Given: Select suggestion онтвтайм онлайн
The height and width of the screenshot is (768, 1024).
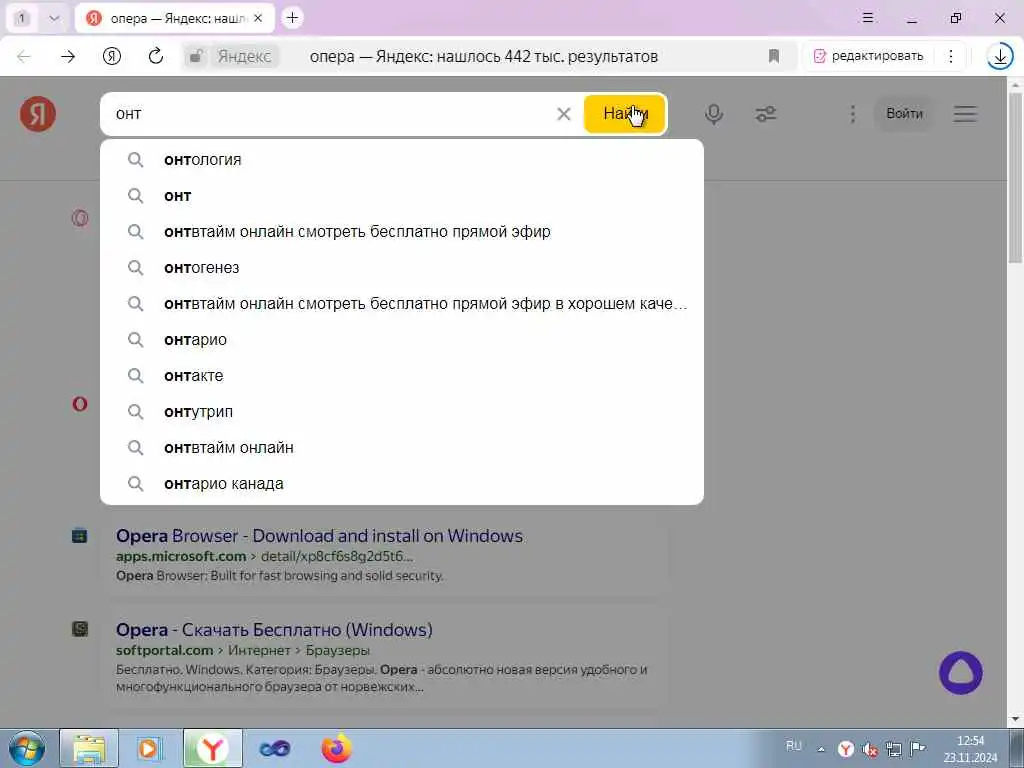Looking at the screenshot, I should (x=402, y=447).
